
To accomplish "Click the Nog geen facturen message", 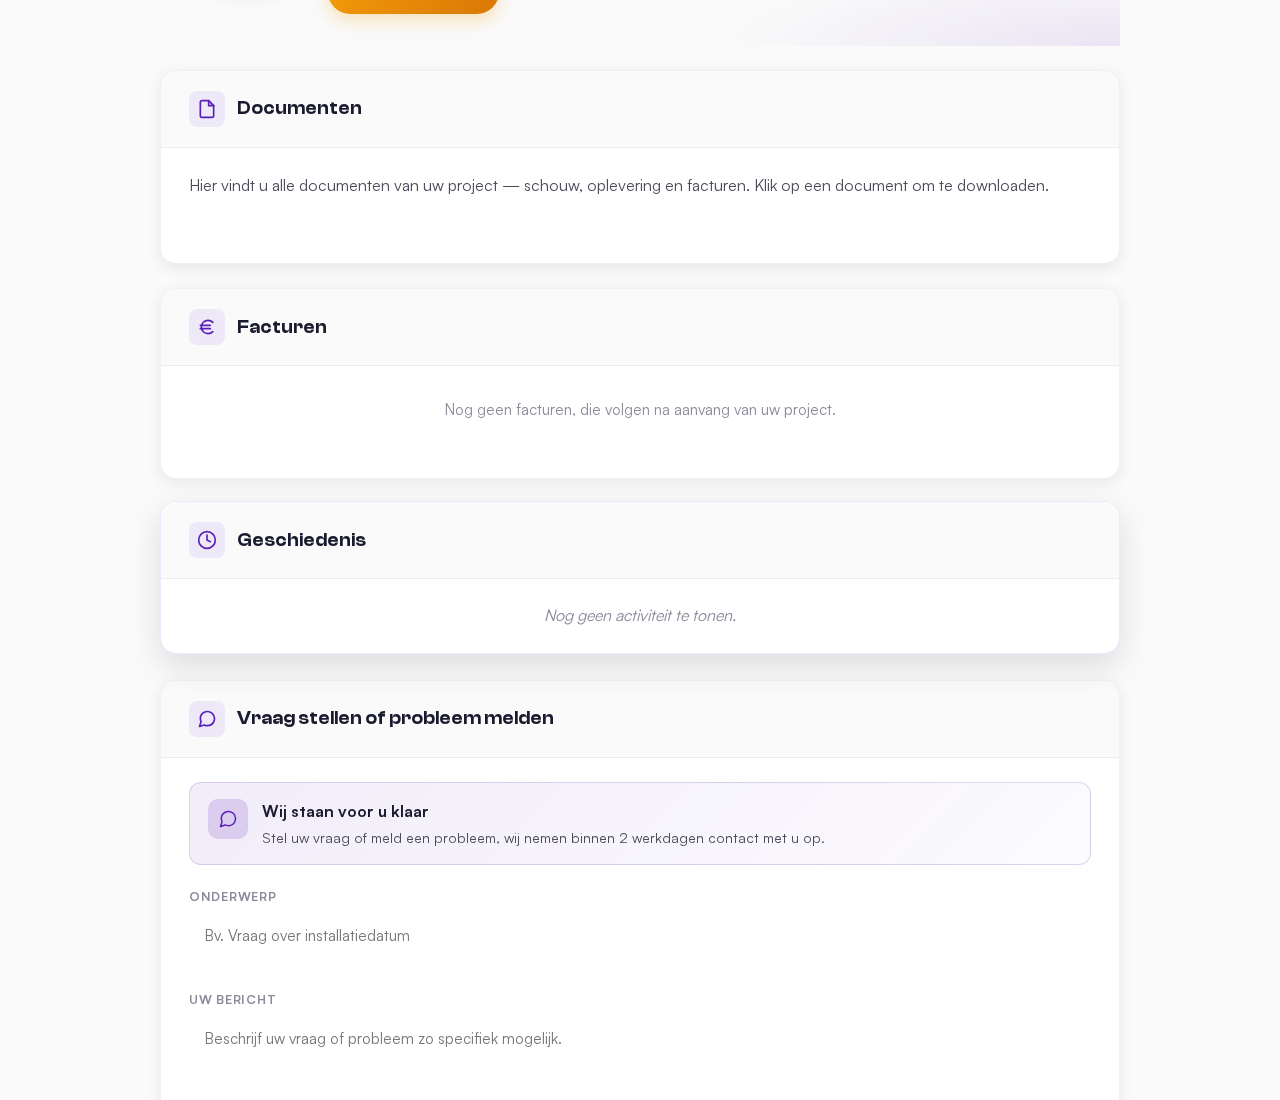I will click(x=640, y=409).
